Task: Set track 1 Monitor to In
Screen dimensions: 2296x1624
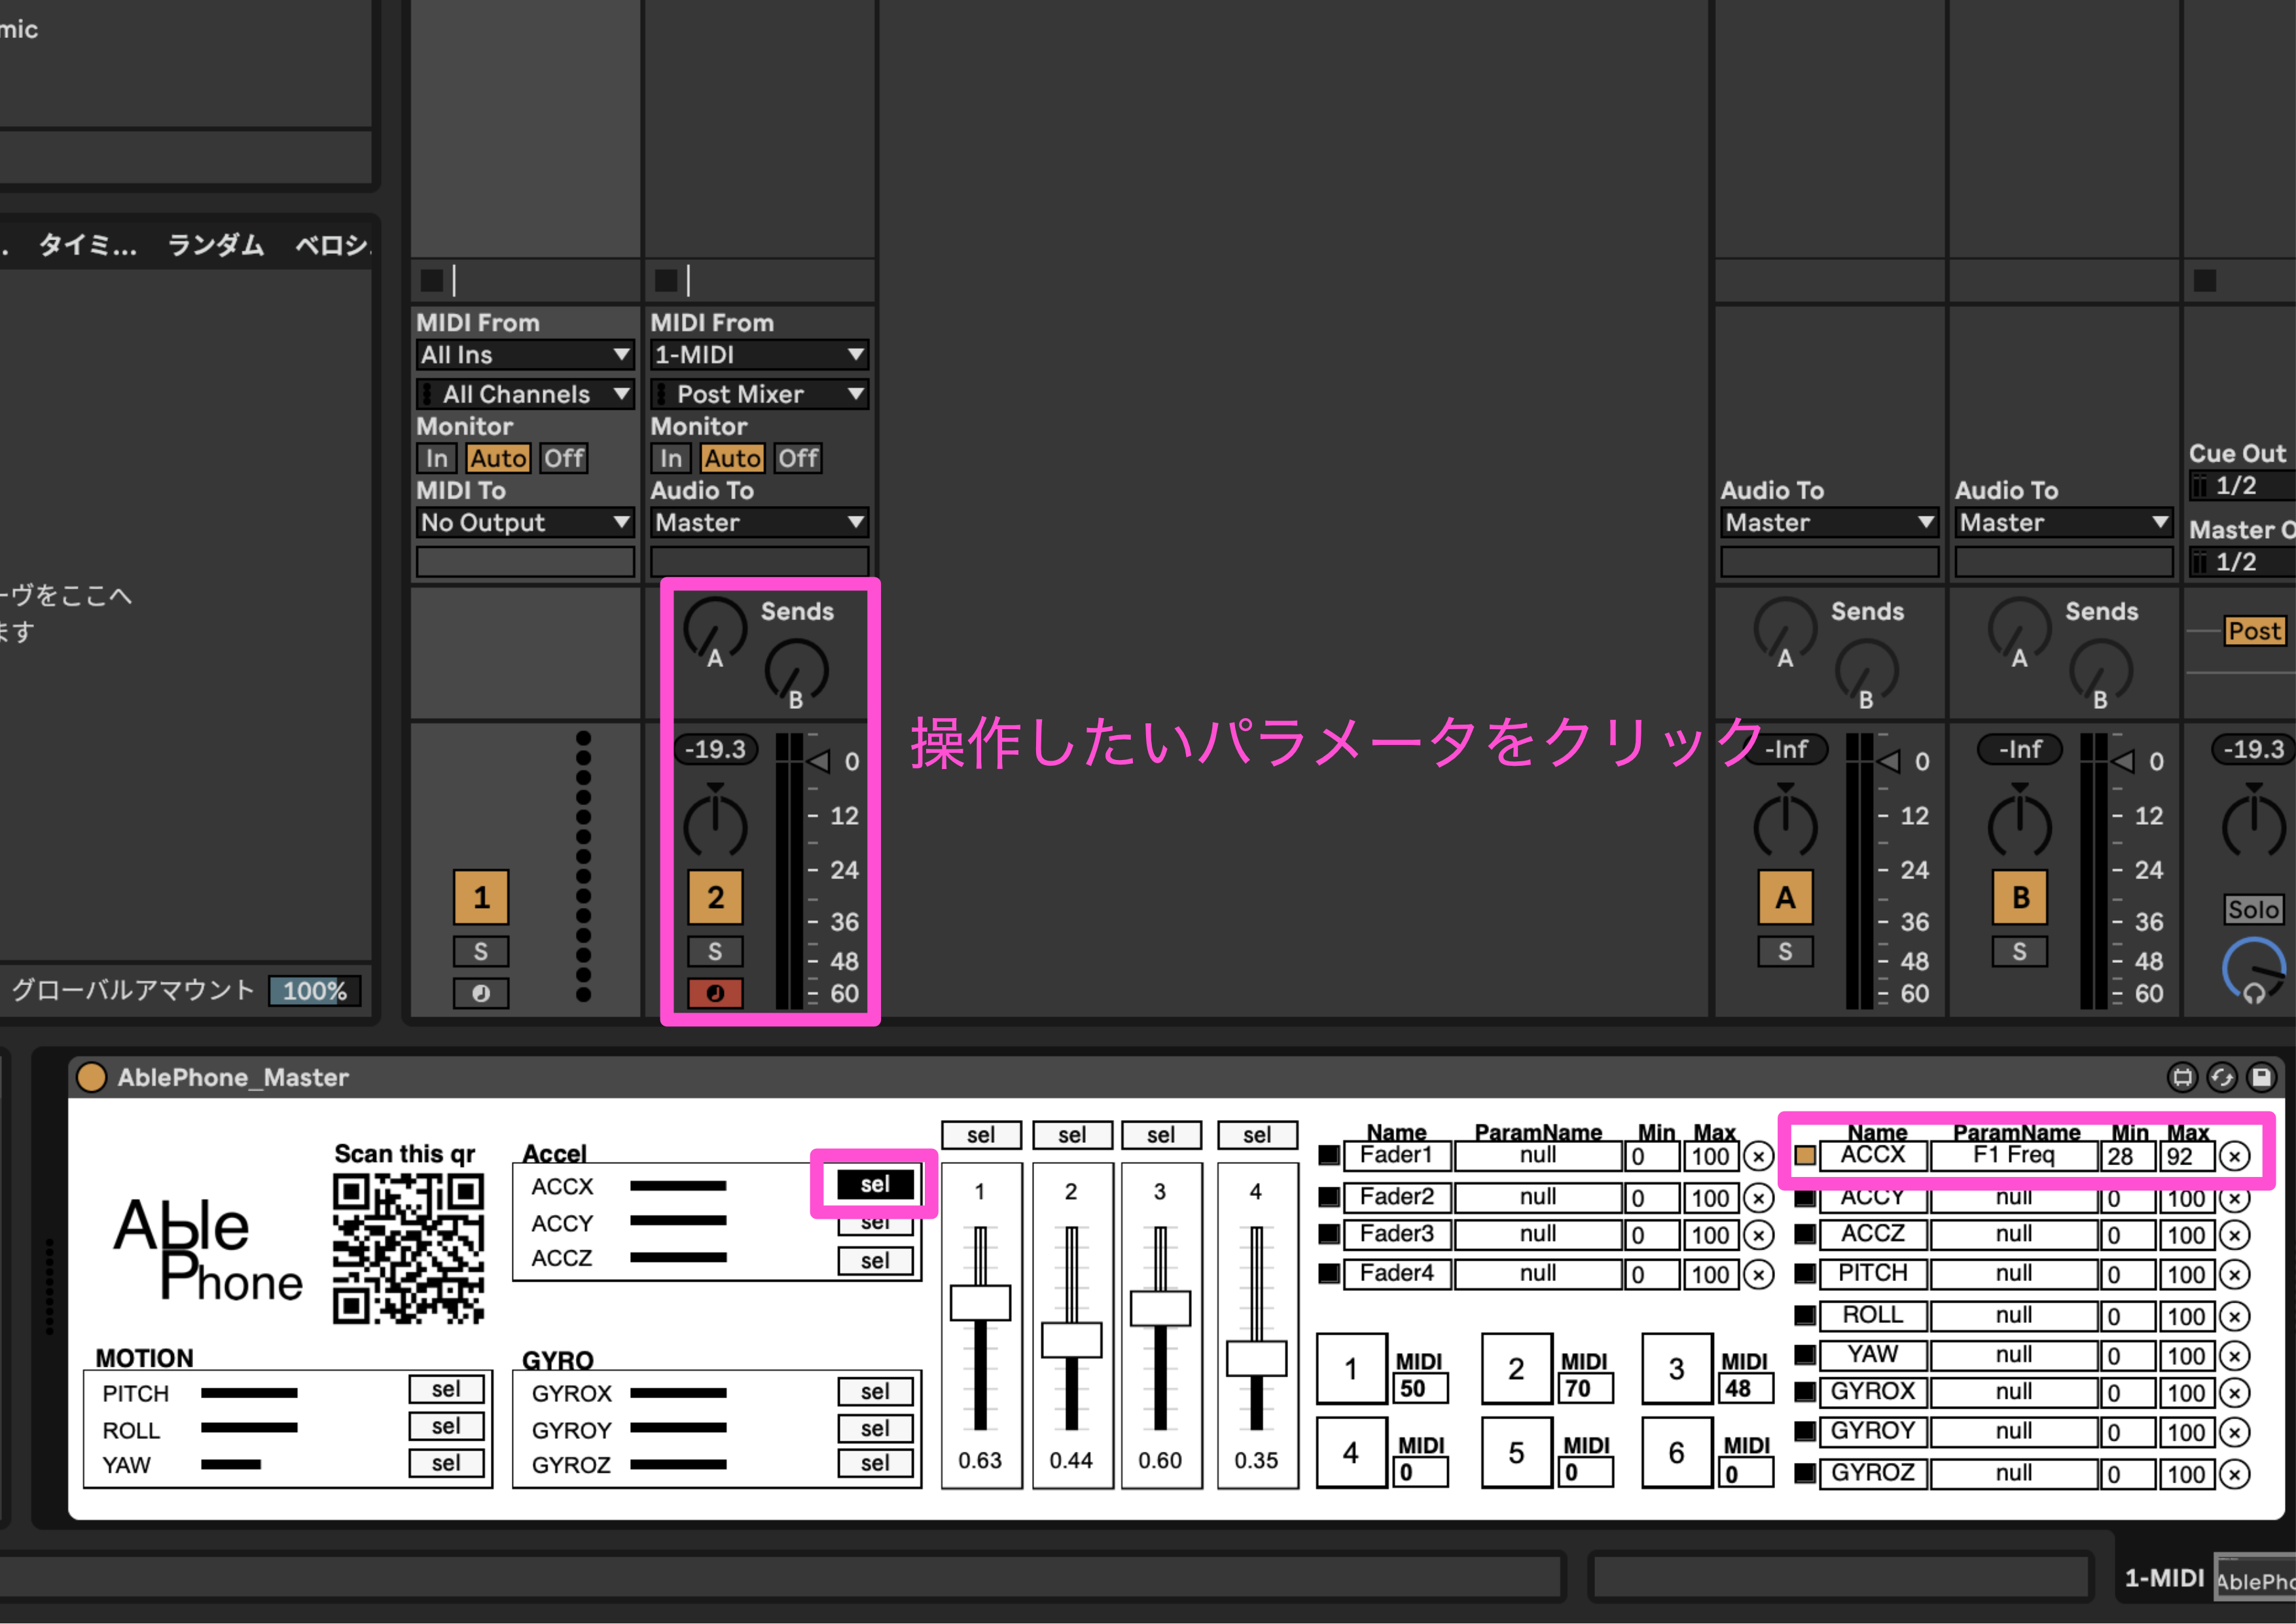Action: click(436, 458)
